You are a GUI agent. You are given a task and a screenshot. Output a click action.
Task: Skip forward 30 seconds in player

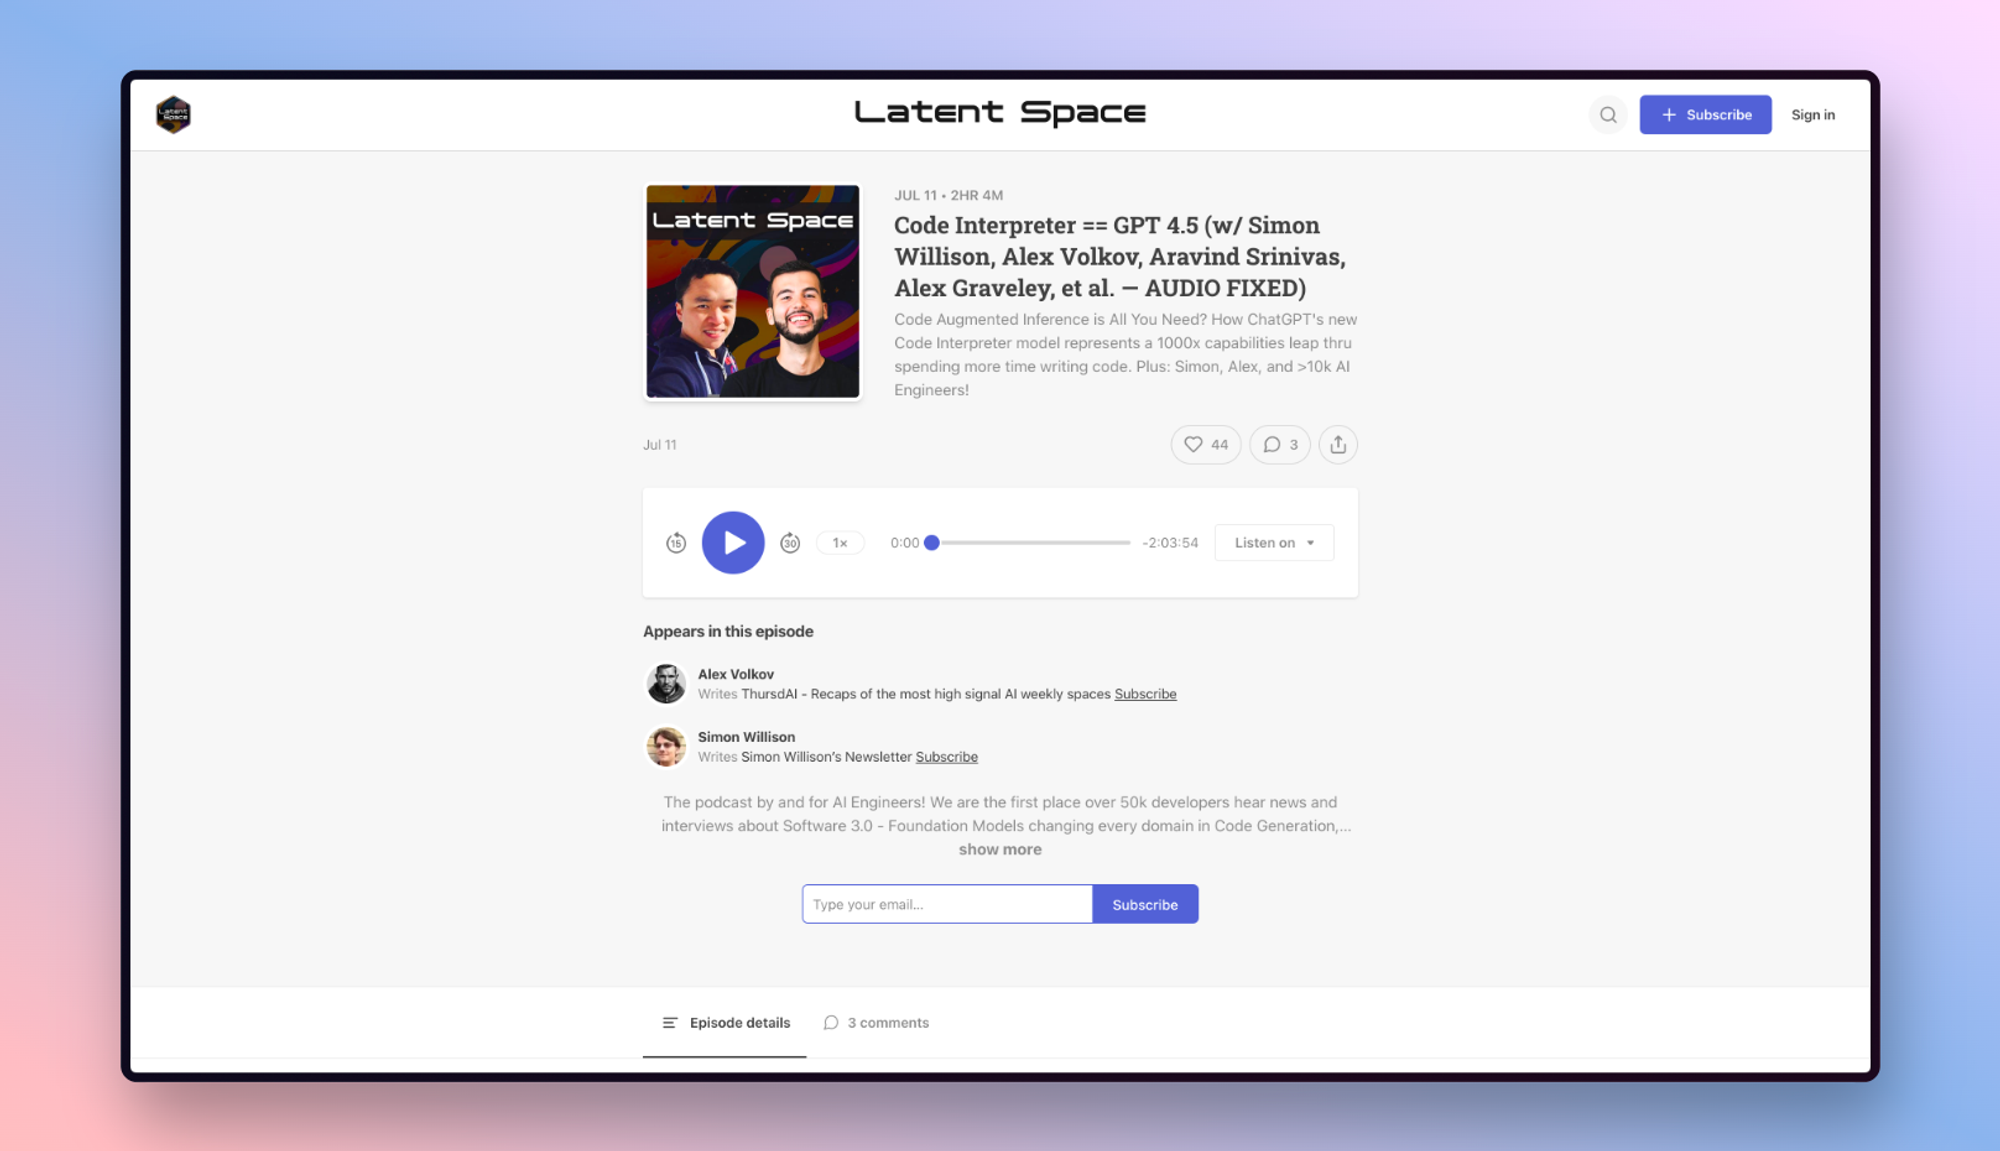[x=790, y=542]
